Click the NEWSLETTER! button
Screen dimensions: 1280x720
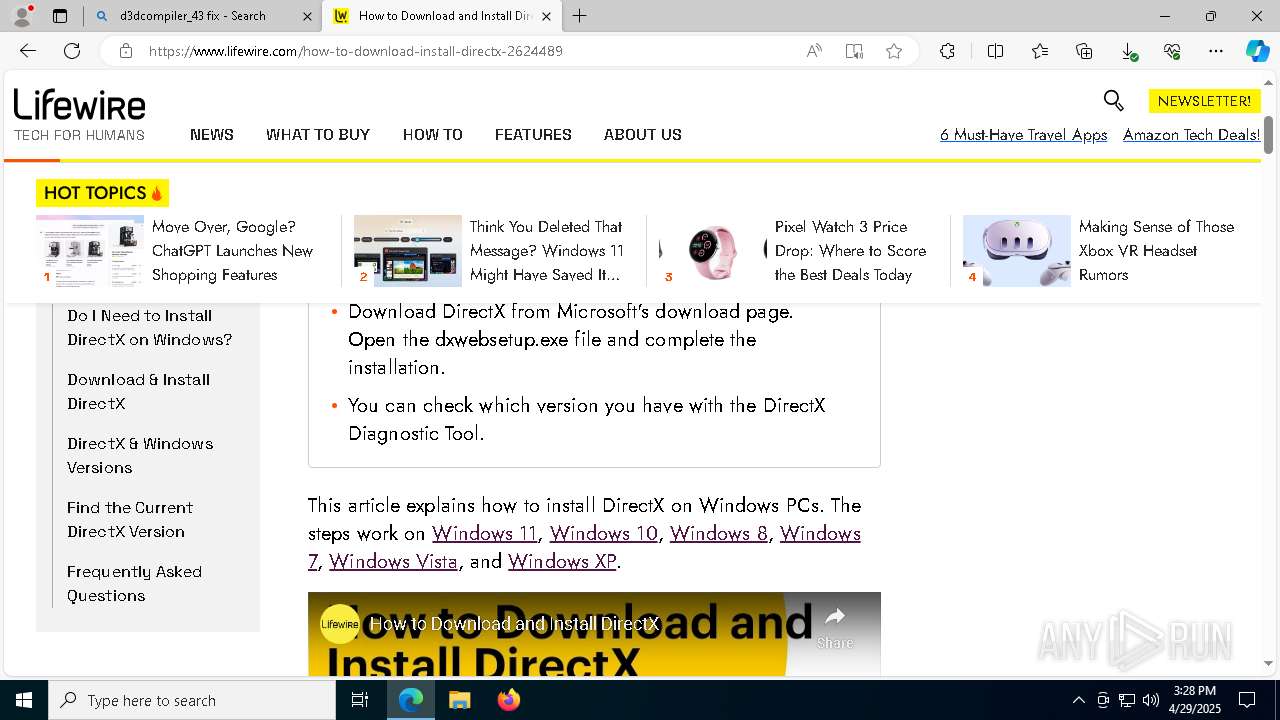coord(1204,101)
